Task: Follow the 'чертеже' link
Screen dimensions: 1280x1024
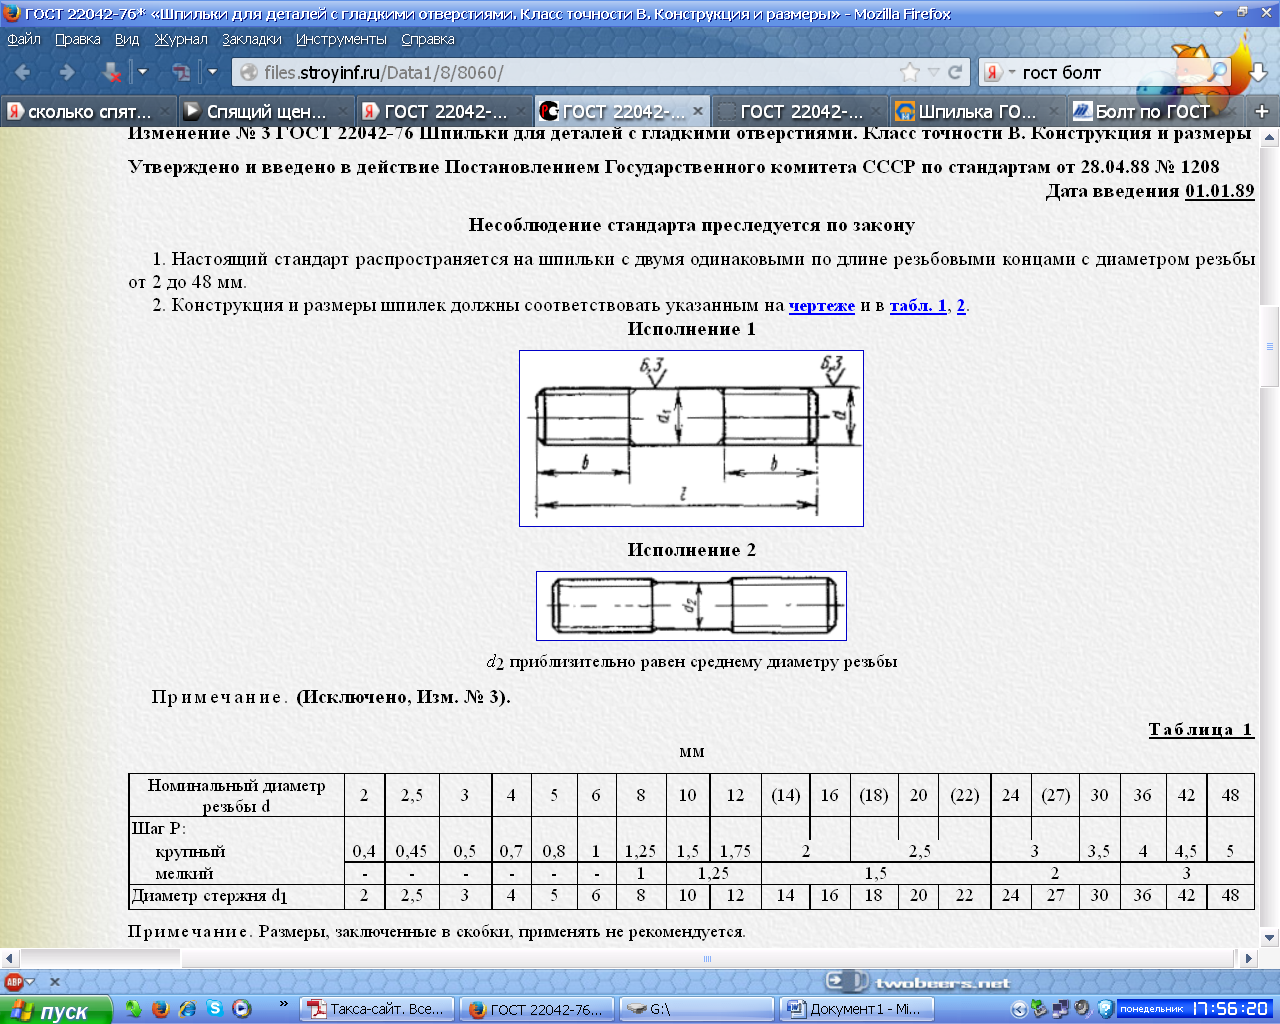Action: pyautogui.click(x=822, y=305)
